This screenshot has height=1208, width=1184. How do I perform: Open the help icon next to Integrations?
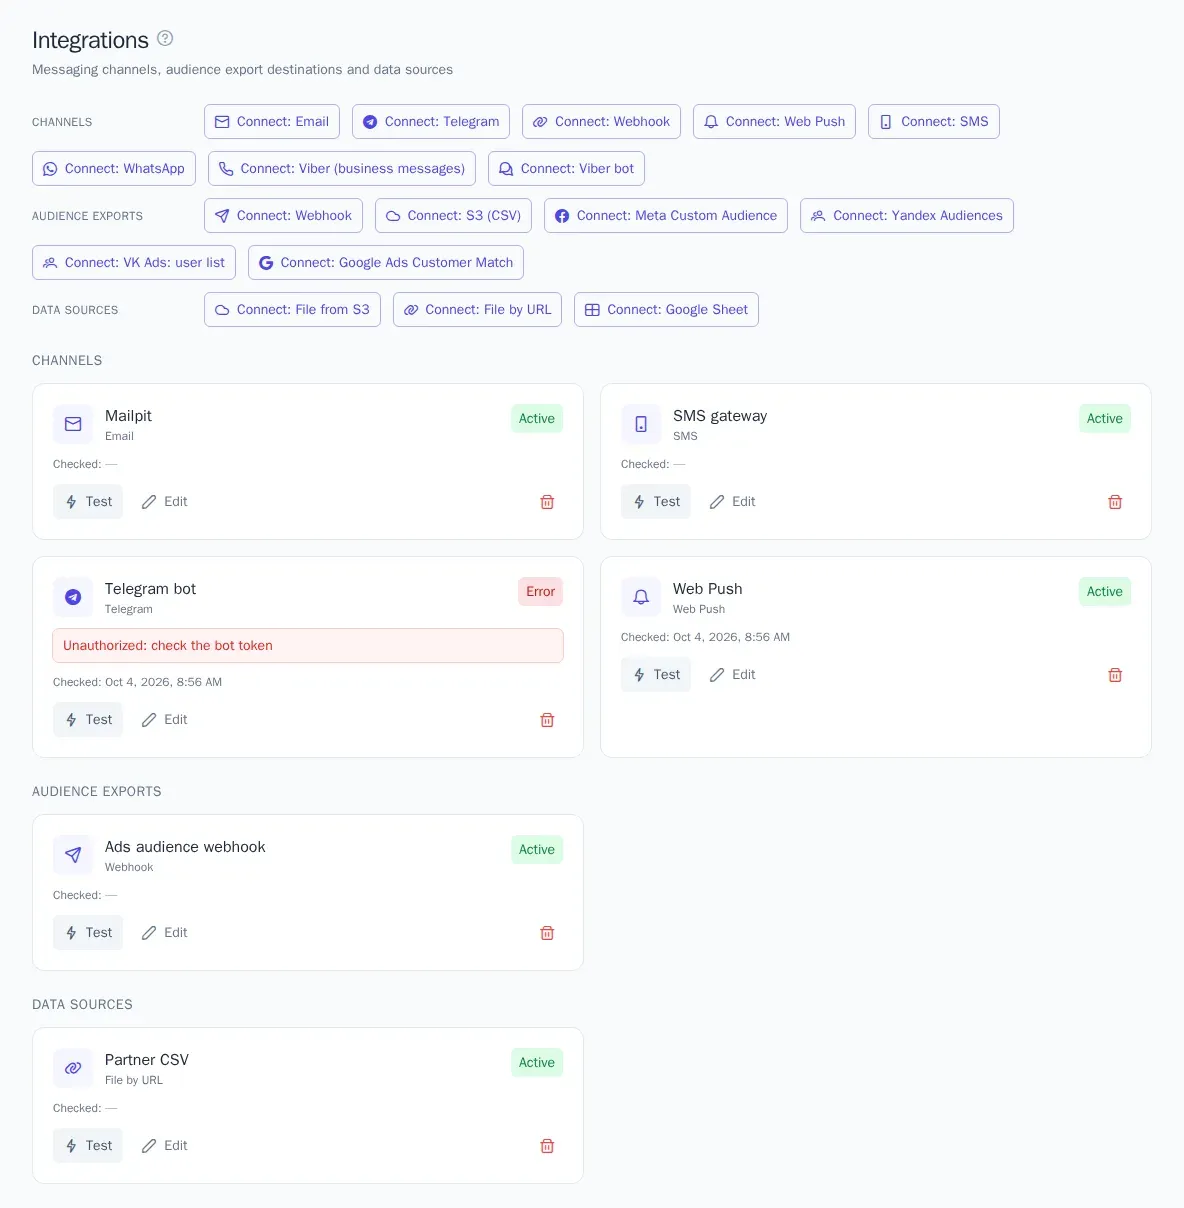point(166,39)
